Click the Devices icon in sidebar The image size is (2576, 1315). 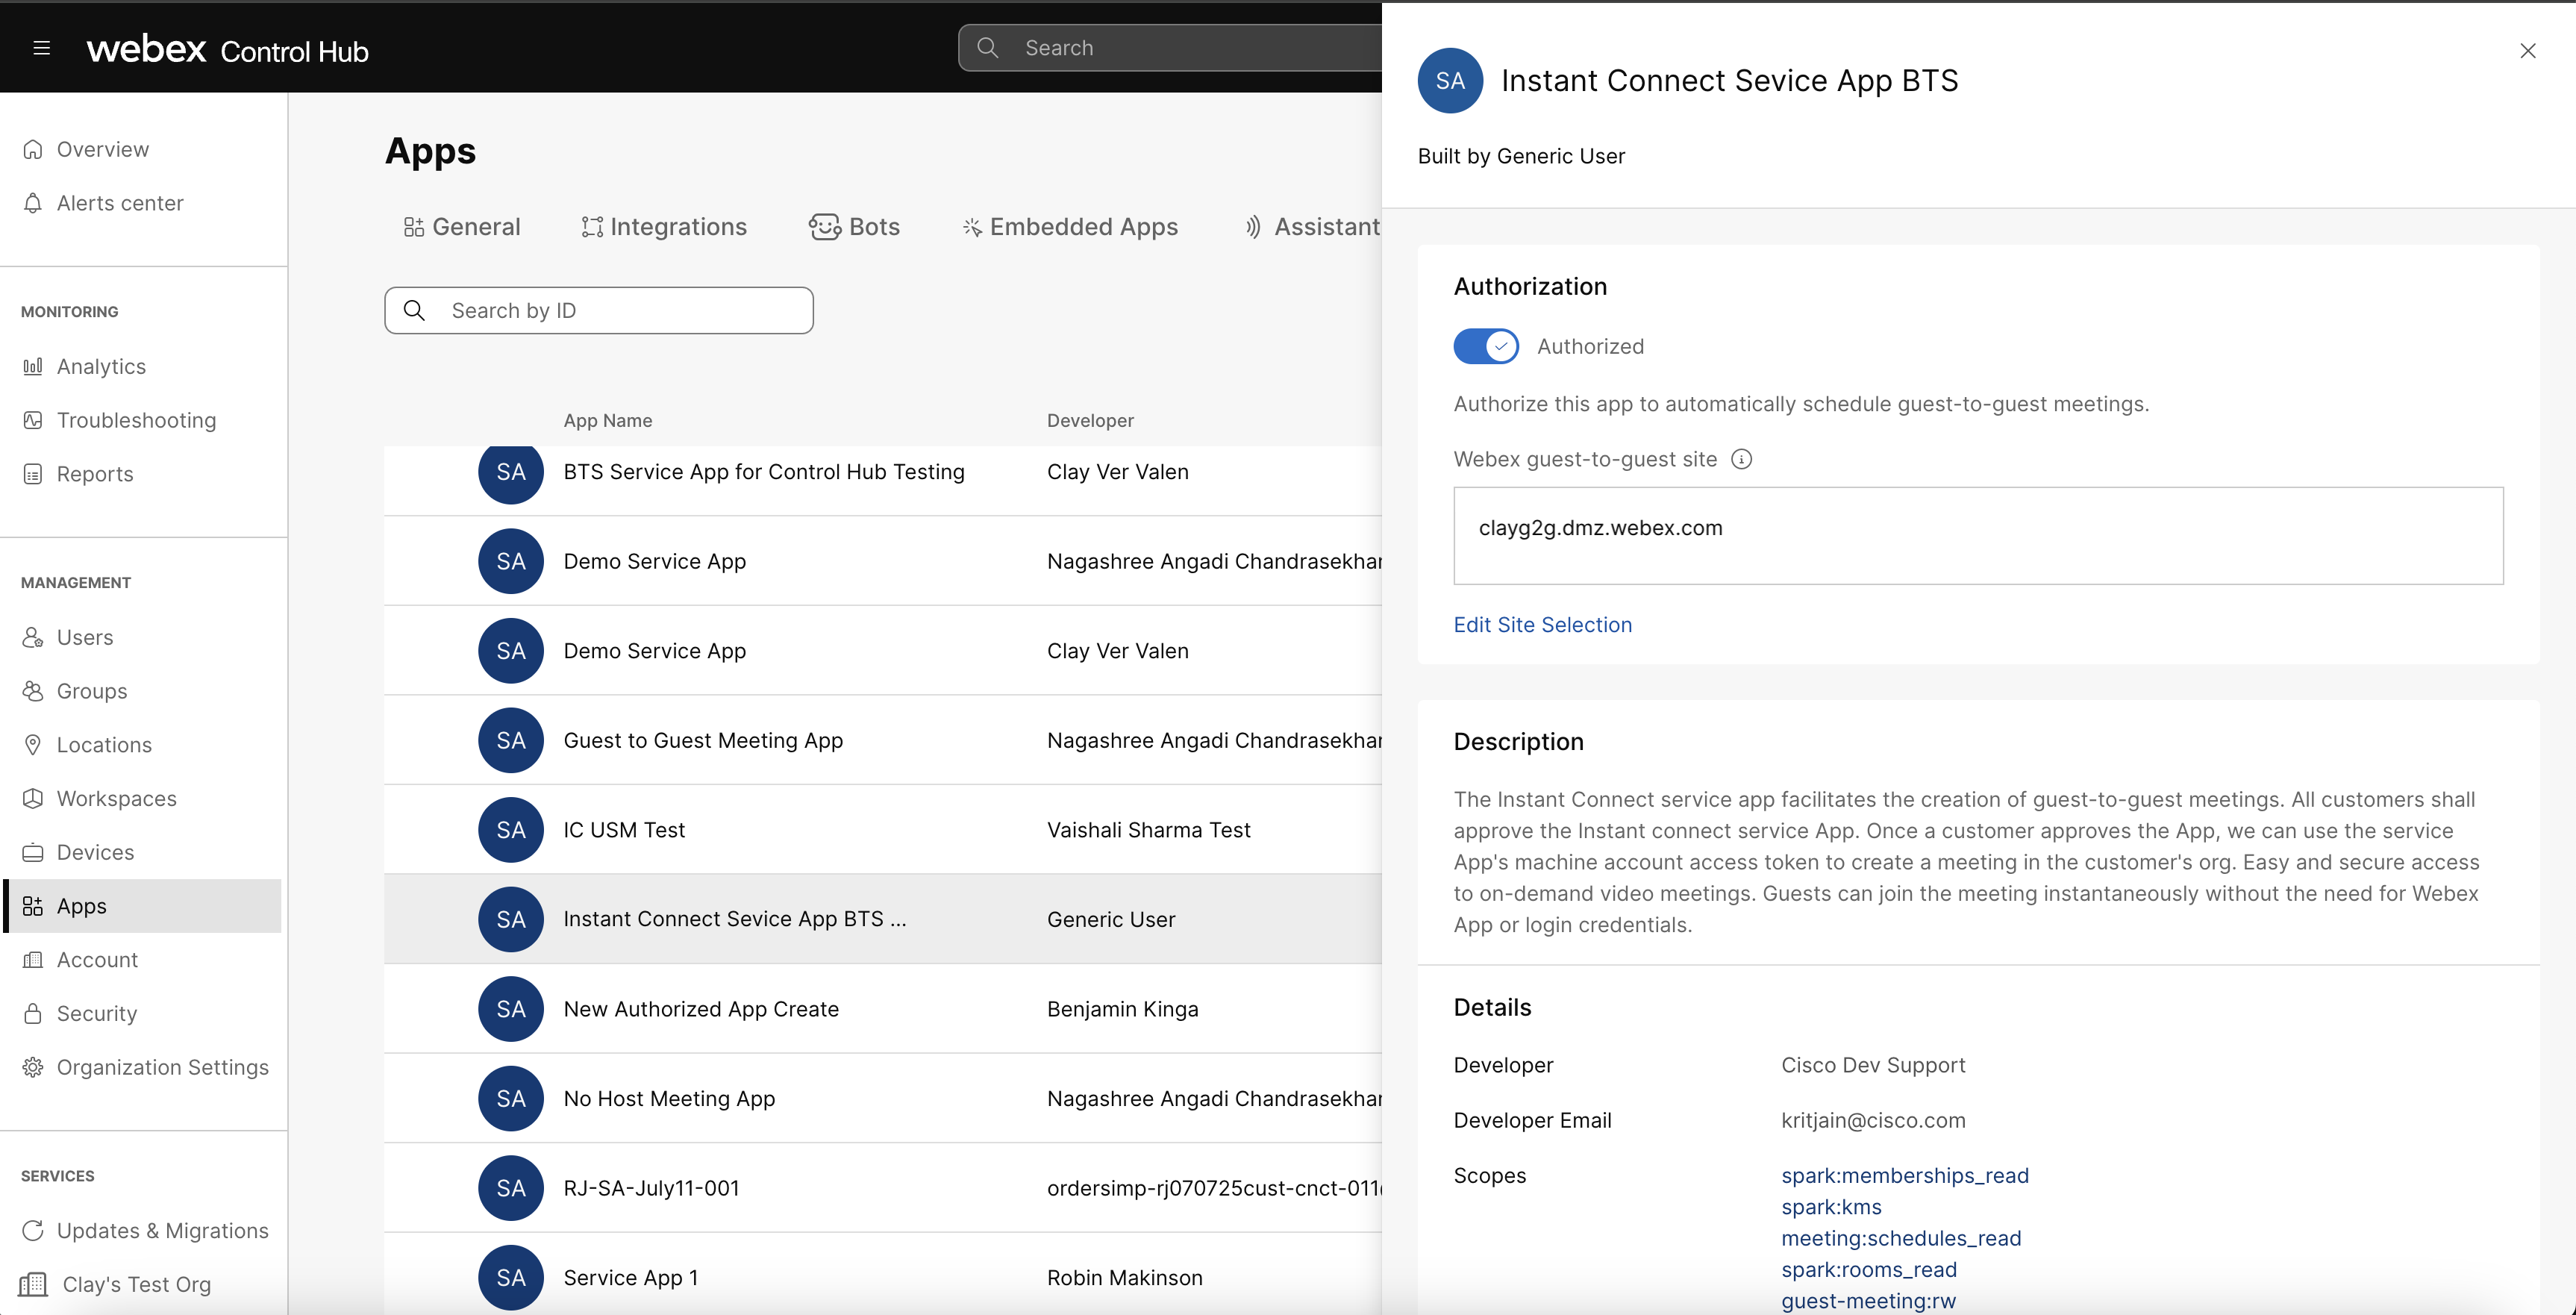coord(33,852)
